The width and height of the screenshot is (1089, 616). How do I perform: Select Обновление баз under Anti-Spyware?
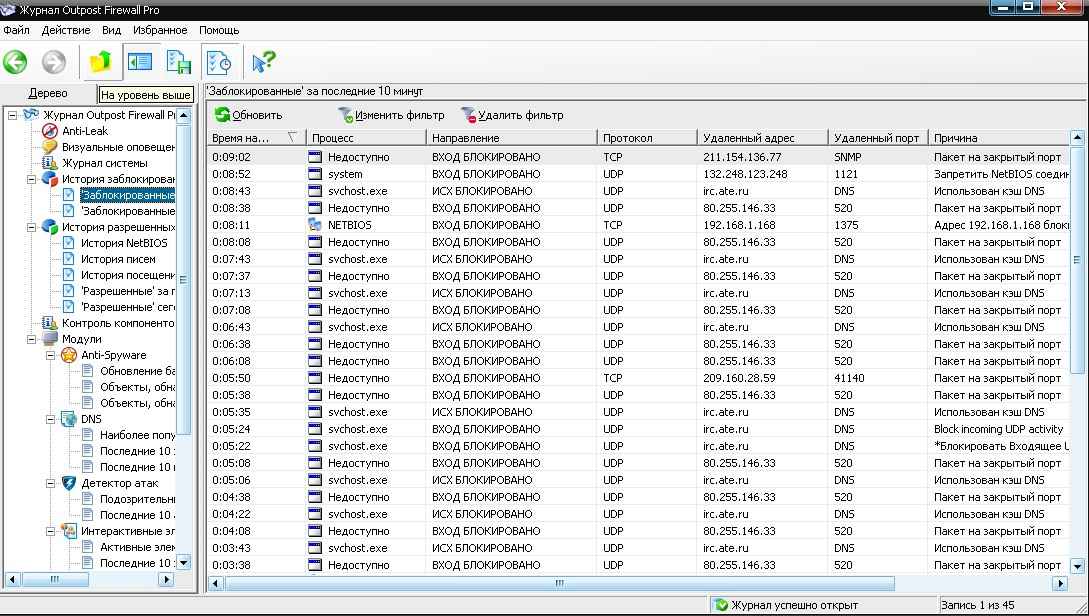[x=138, y=371]
